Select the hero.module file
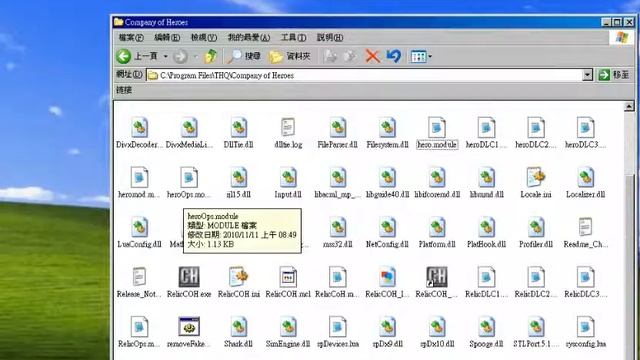Viewport: 640px width, 360px height. pyautogui.click(x=437, y=133)
